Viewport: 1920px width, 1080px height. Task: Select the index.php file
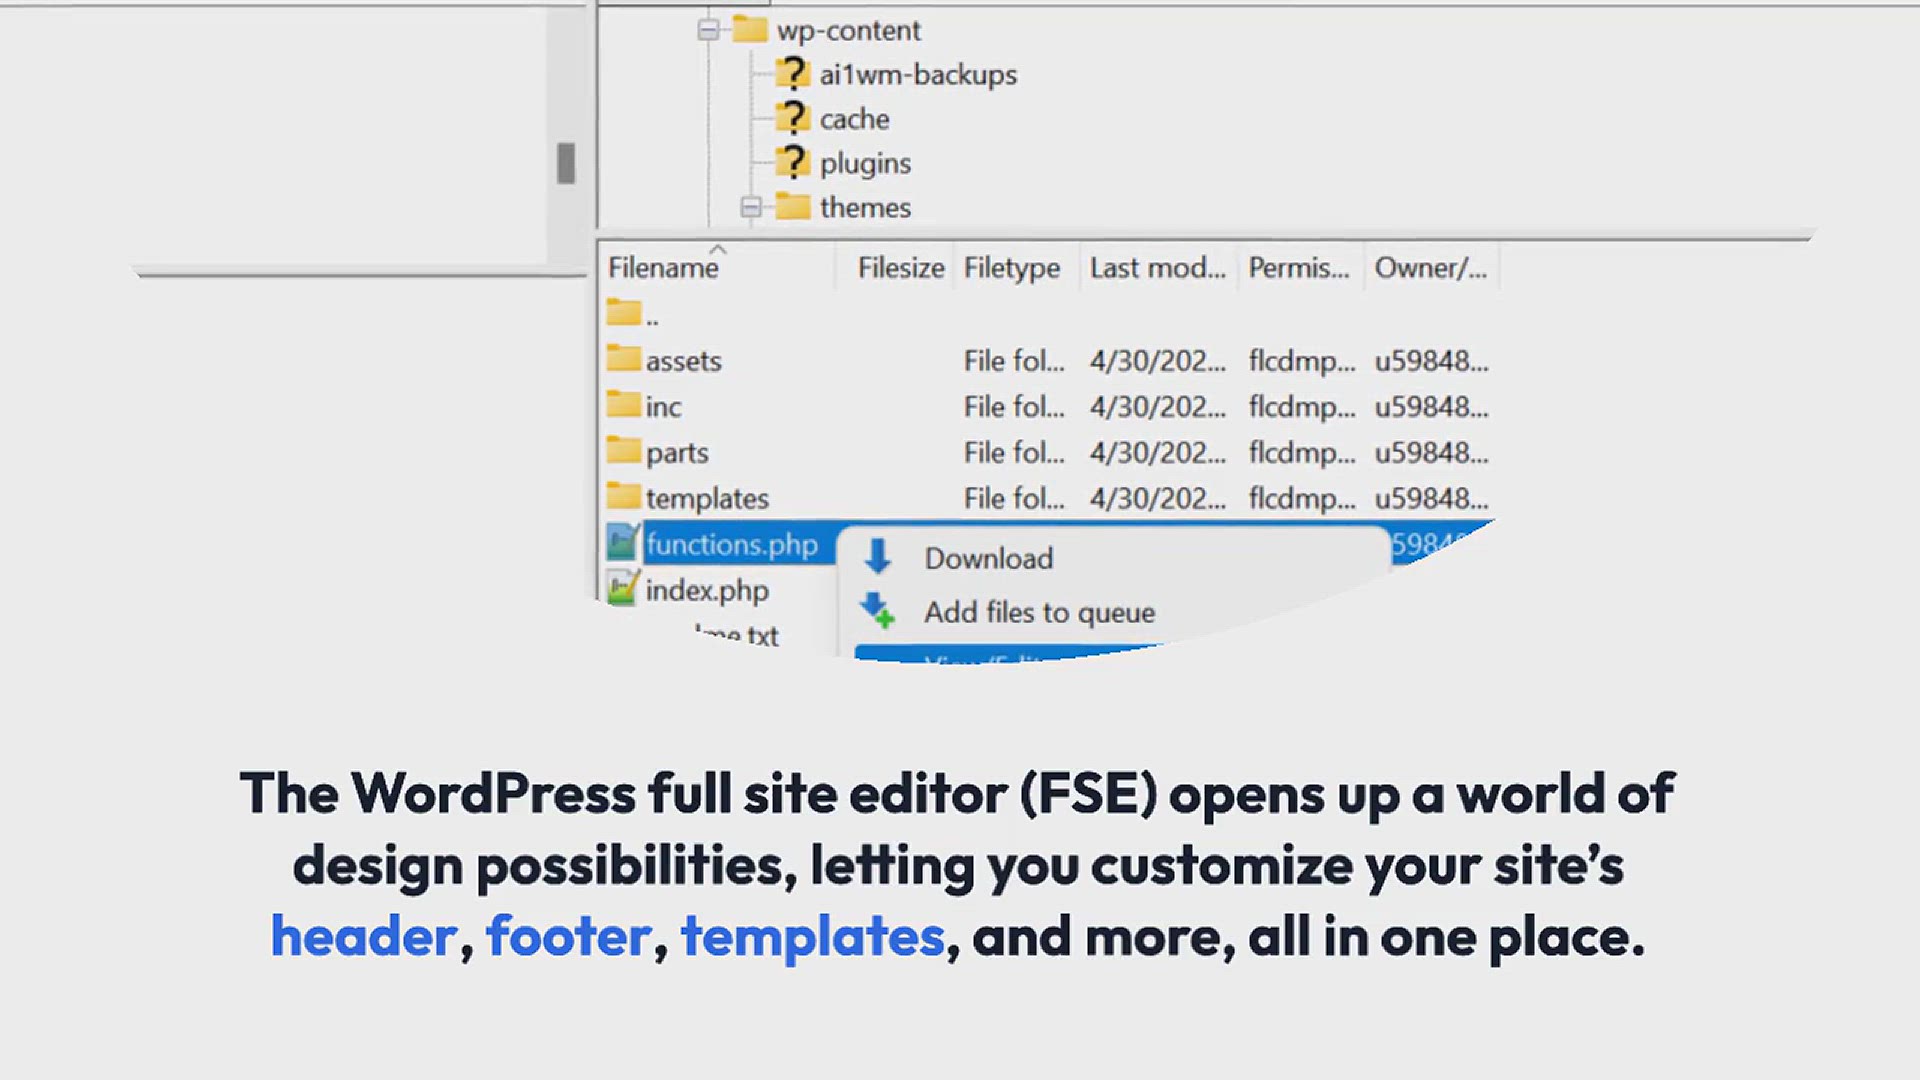pyautogui.click(x=707, y=591)
